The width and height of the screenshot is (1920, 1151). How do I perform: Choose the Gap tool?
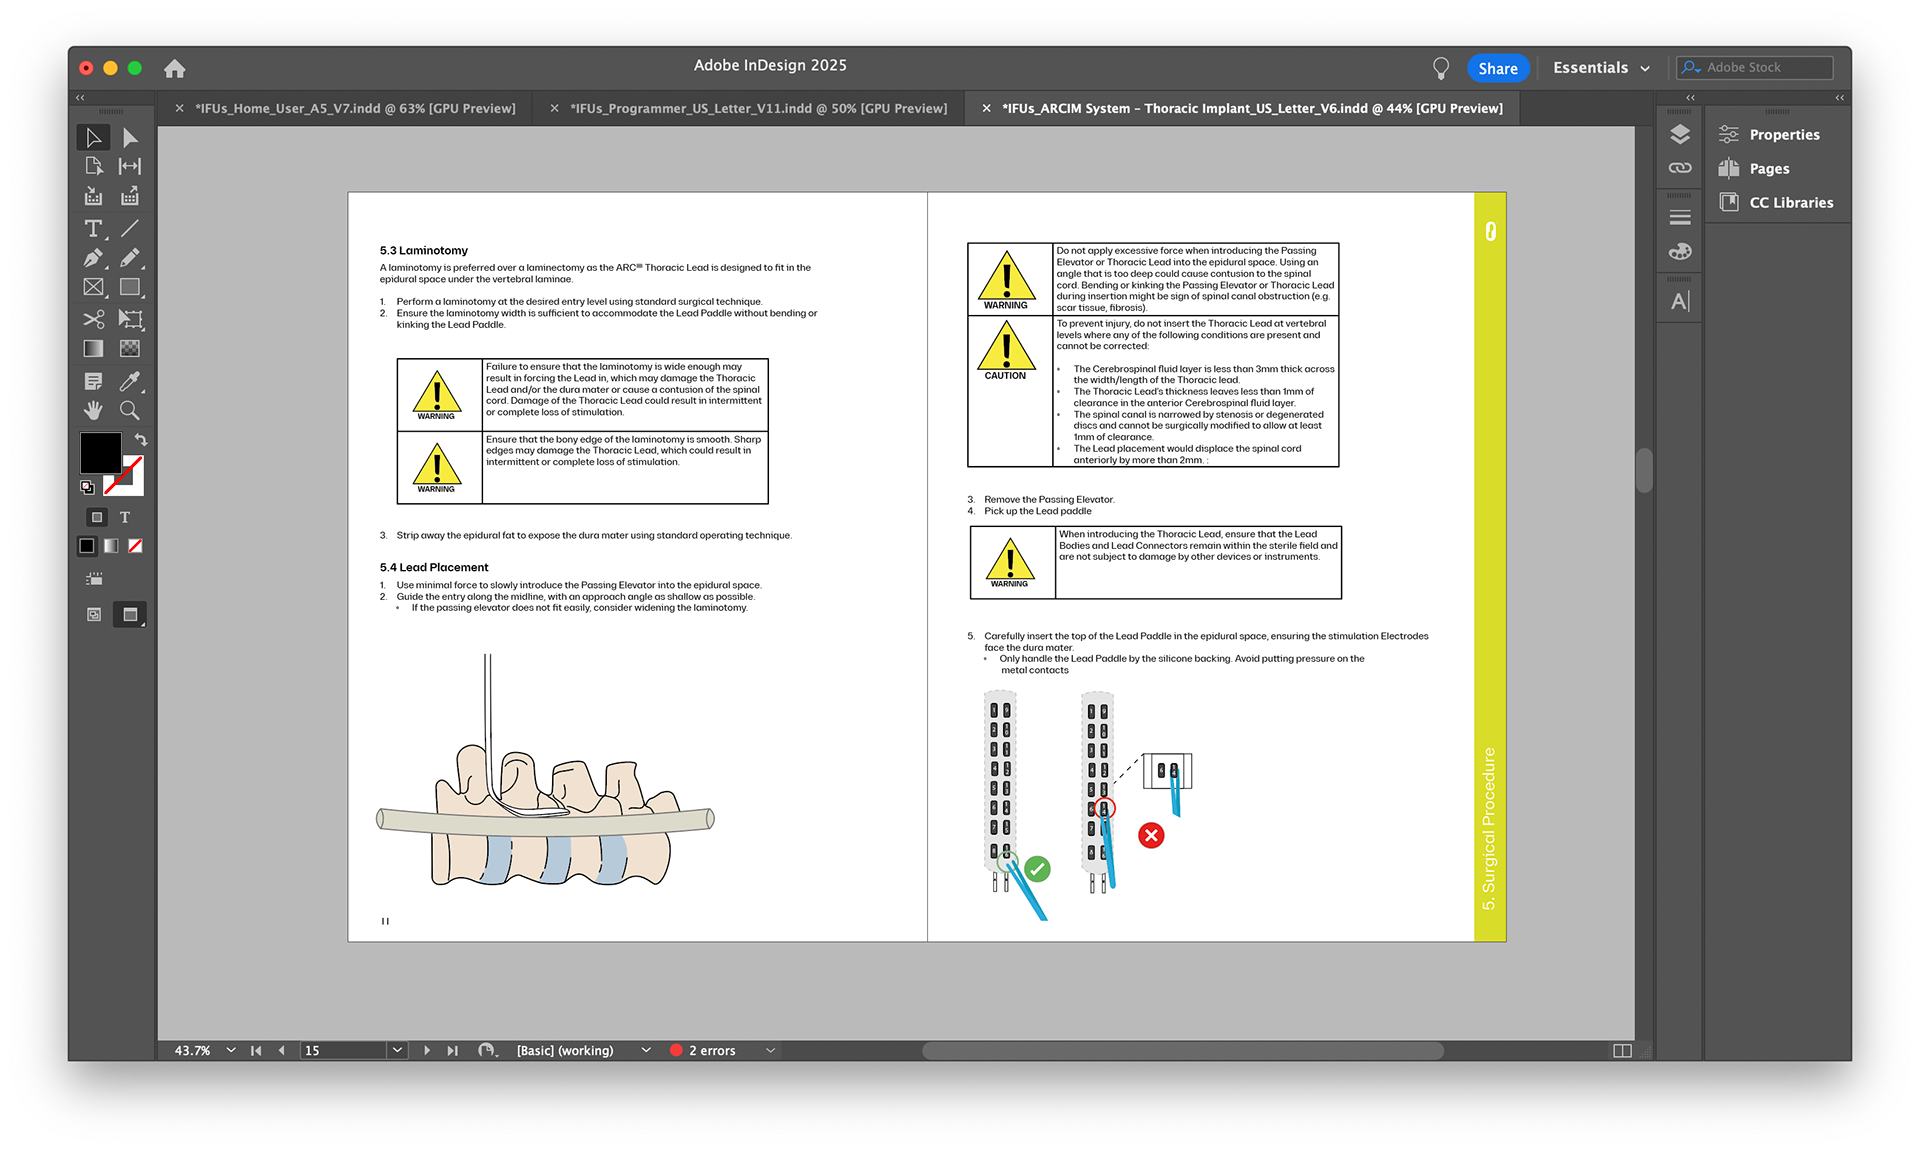130,166
